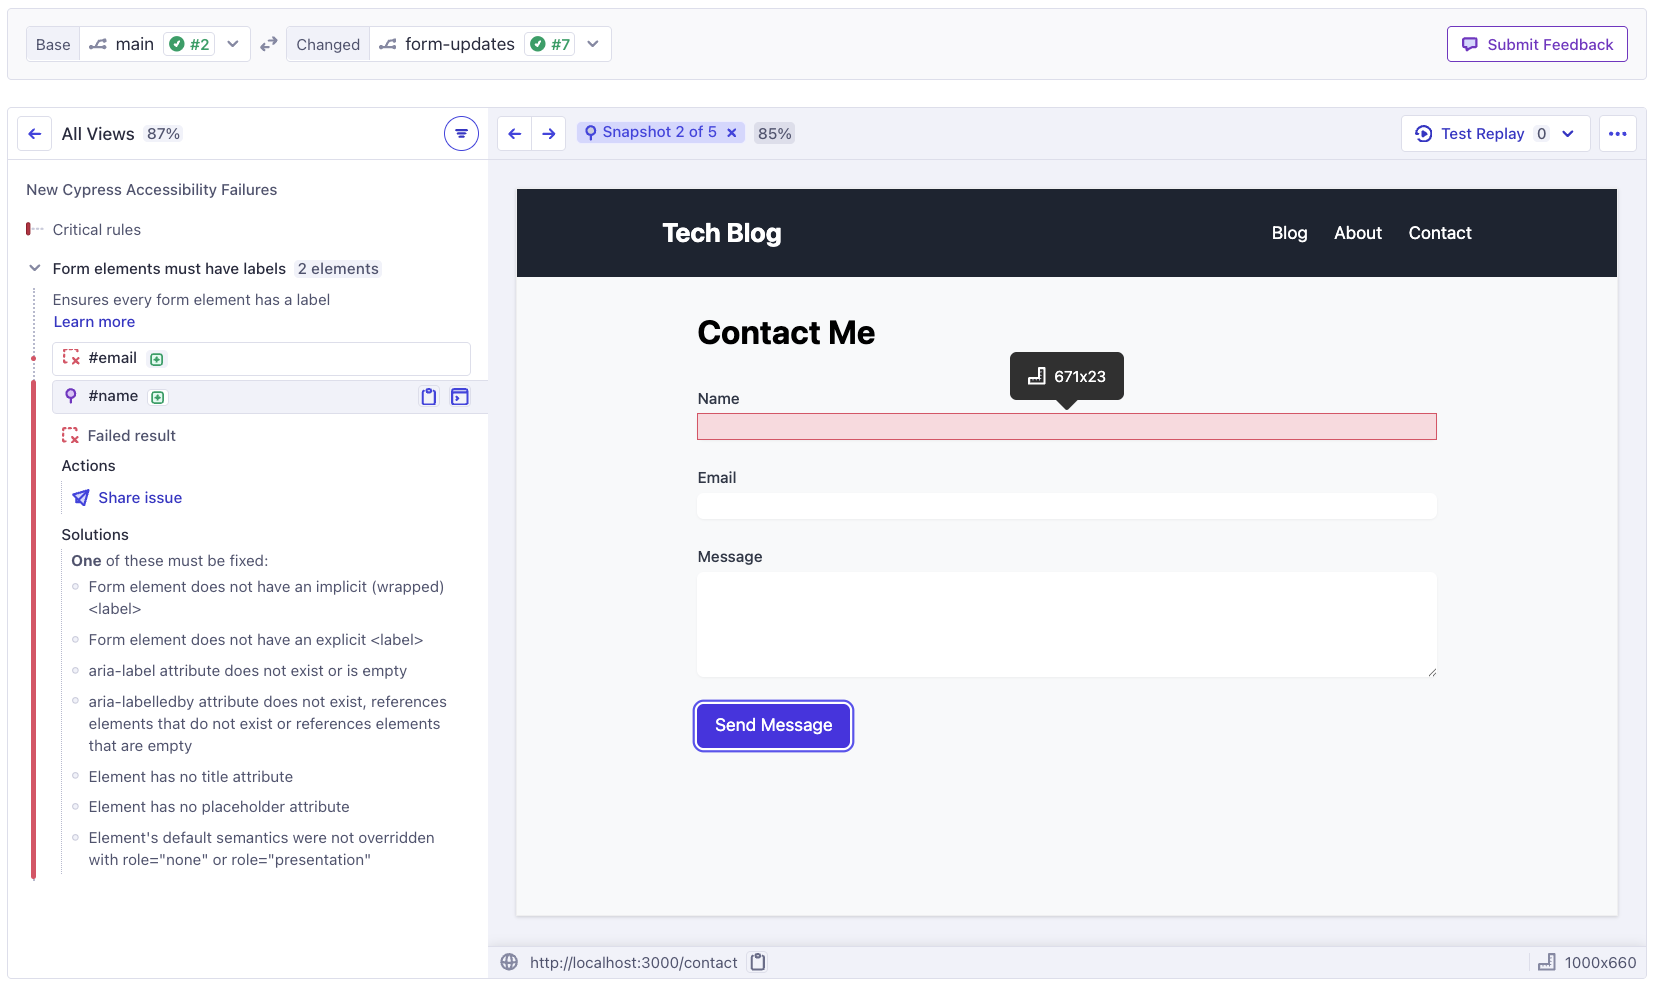
Task: Open the main branch dropdown
Action: (x=232, y=44)
